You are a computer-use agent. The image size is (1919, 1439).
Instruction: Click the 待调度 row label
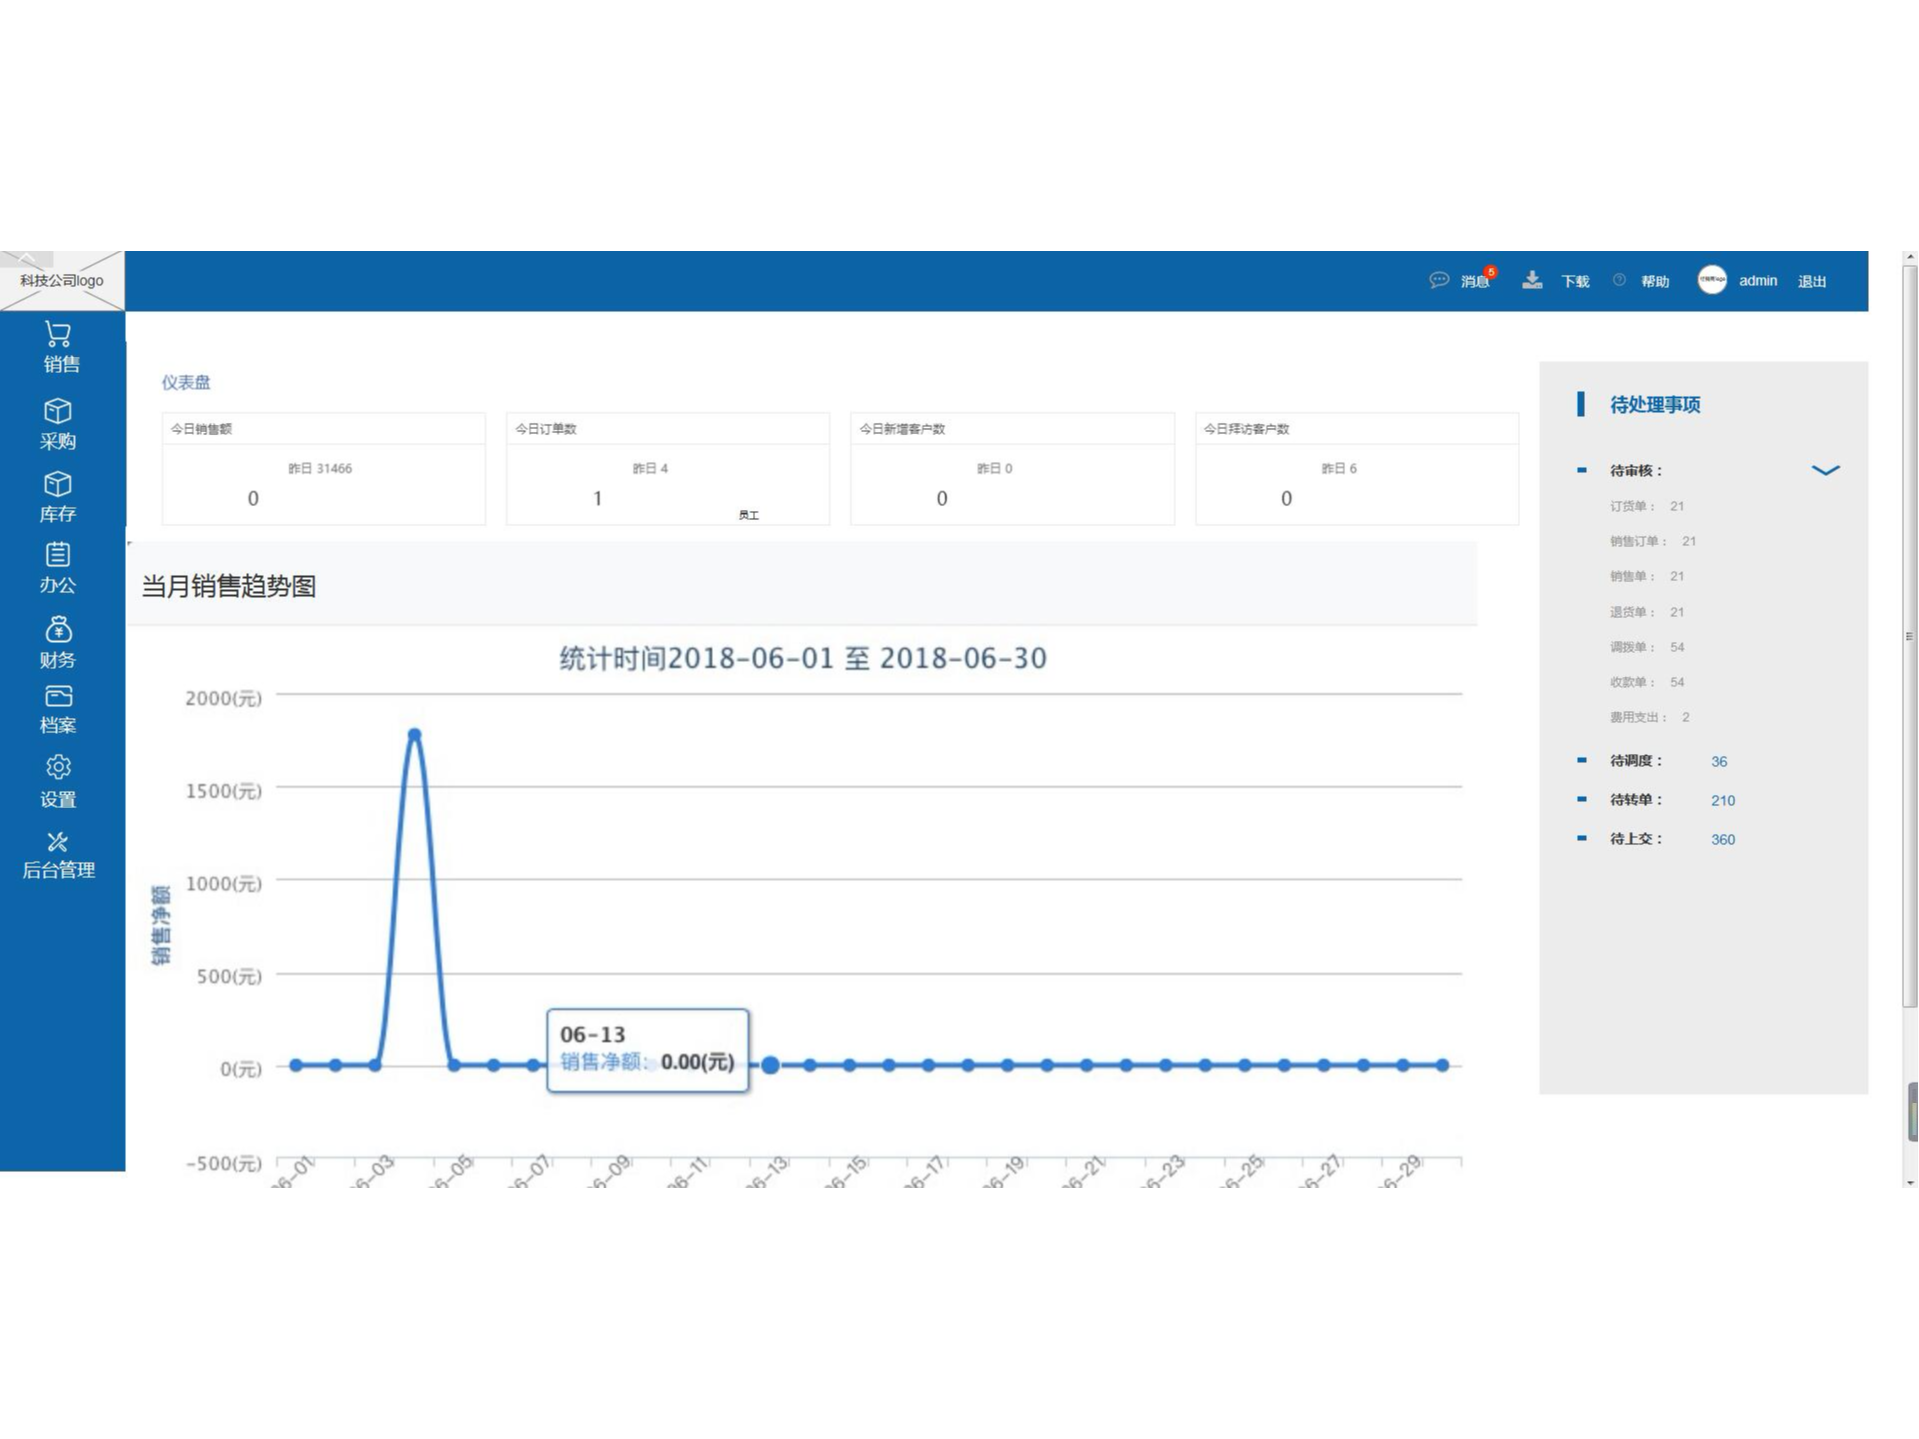[1636, 760]
